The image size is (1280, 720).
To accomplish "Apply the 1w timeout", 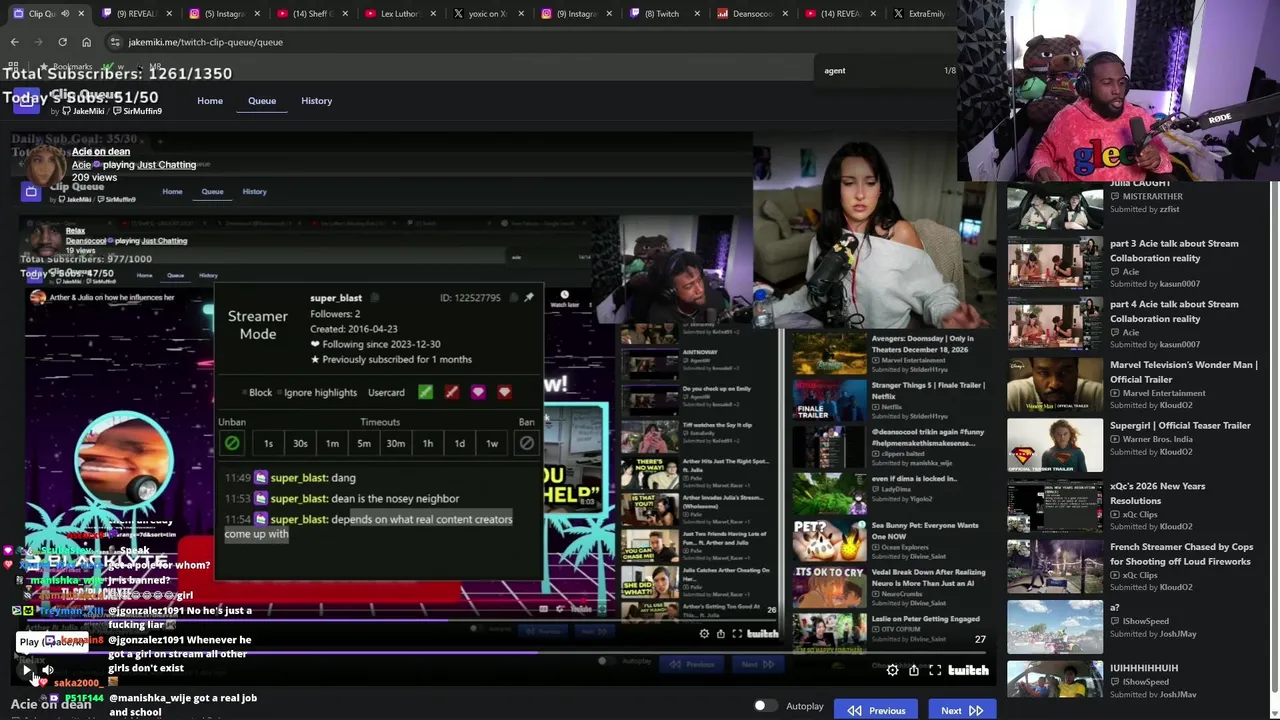I will click(x=492, y=443).
